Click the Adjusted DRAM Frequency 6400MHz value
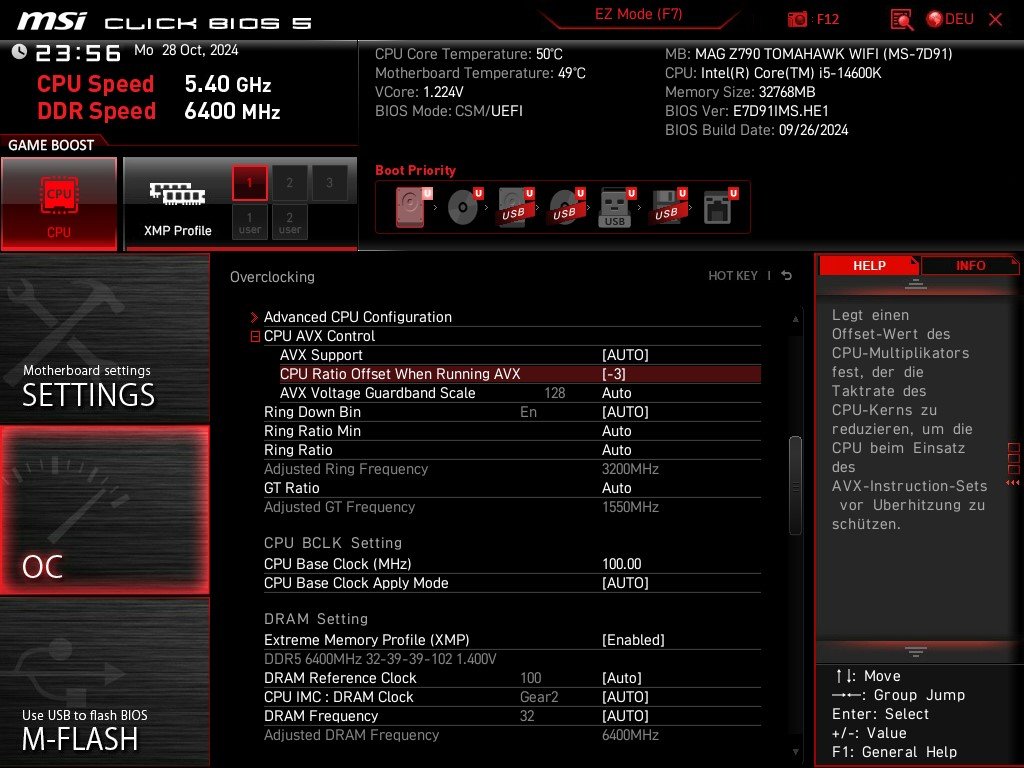The image size is (1024, 768). (x=630, y=735)
